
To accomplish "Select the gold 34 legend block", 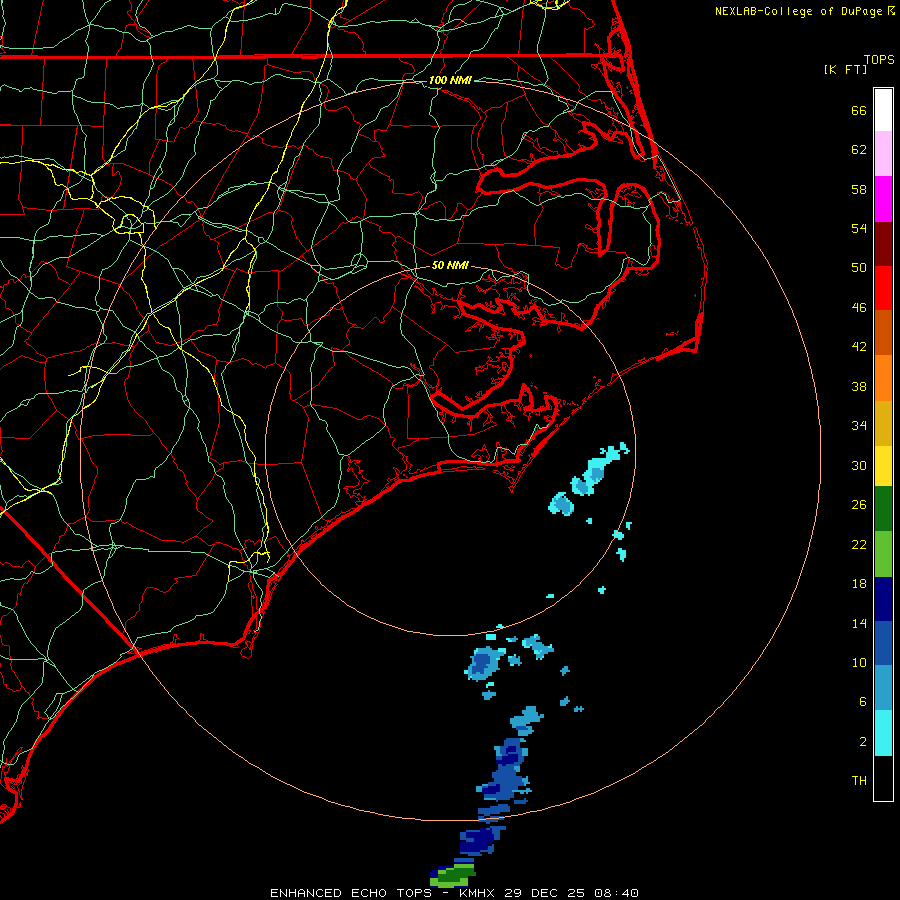I will point(883,422).
